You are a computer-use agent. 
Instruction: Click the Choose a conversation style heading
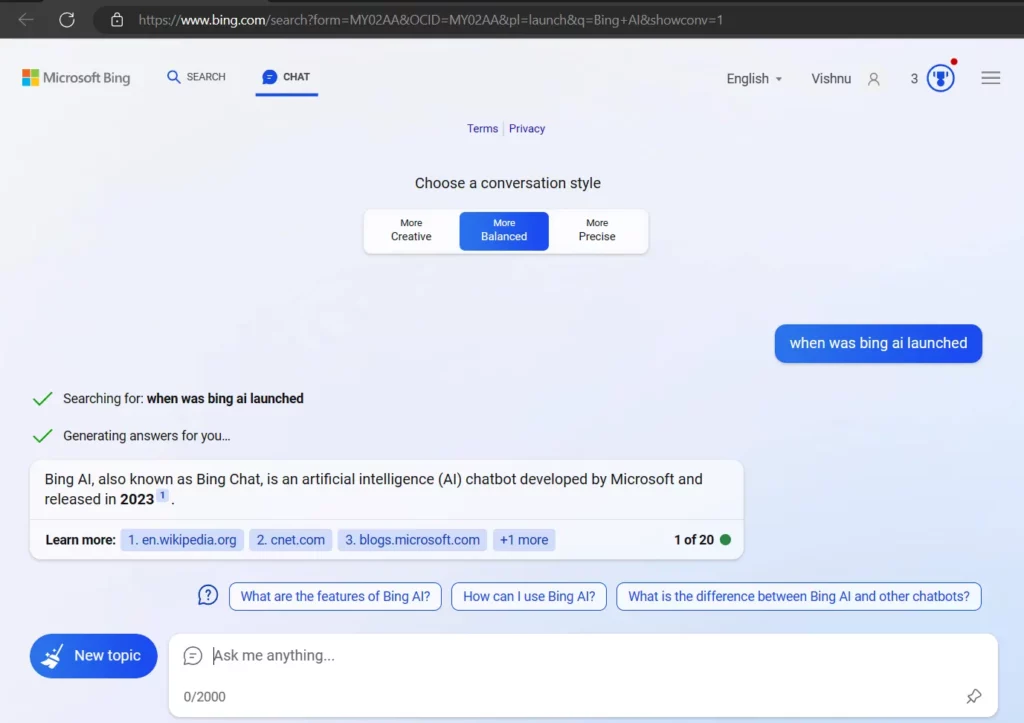click(x=507, y=184)
